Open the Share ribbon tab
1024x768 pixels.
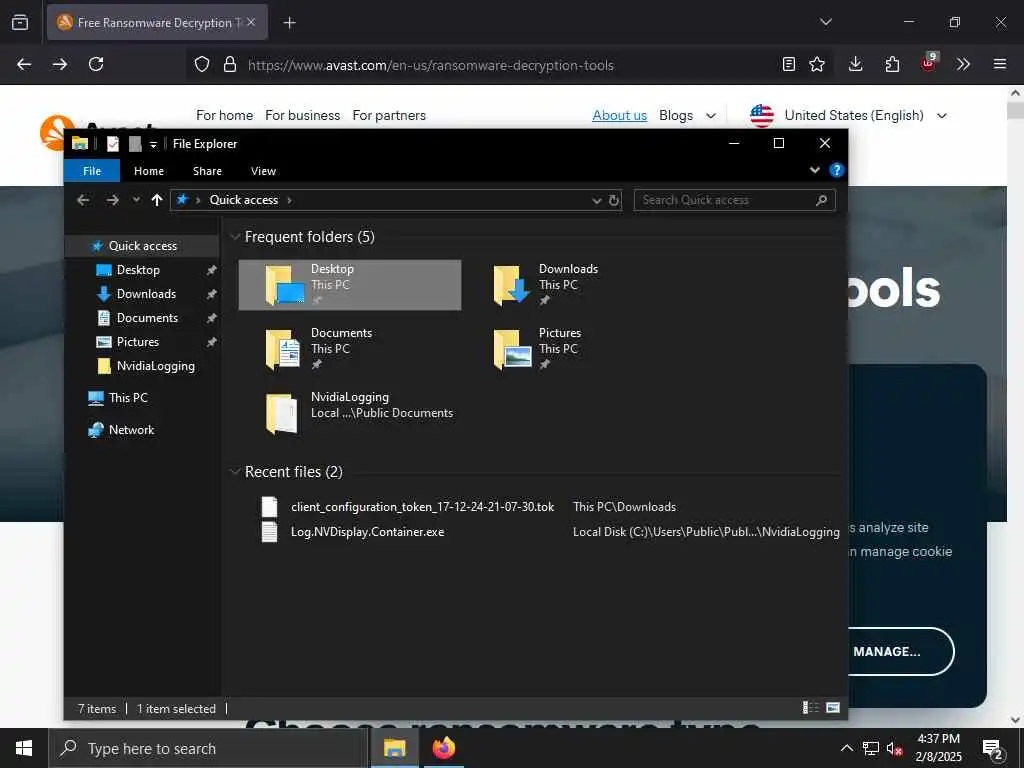click(207, 171)
